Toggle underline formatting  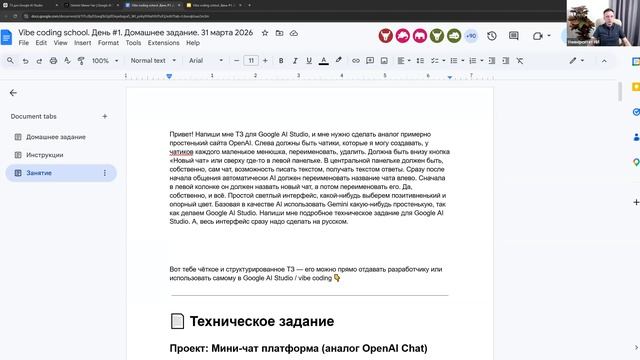pyautogui.click(x=309, y=60)
